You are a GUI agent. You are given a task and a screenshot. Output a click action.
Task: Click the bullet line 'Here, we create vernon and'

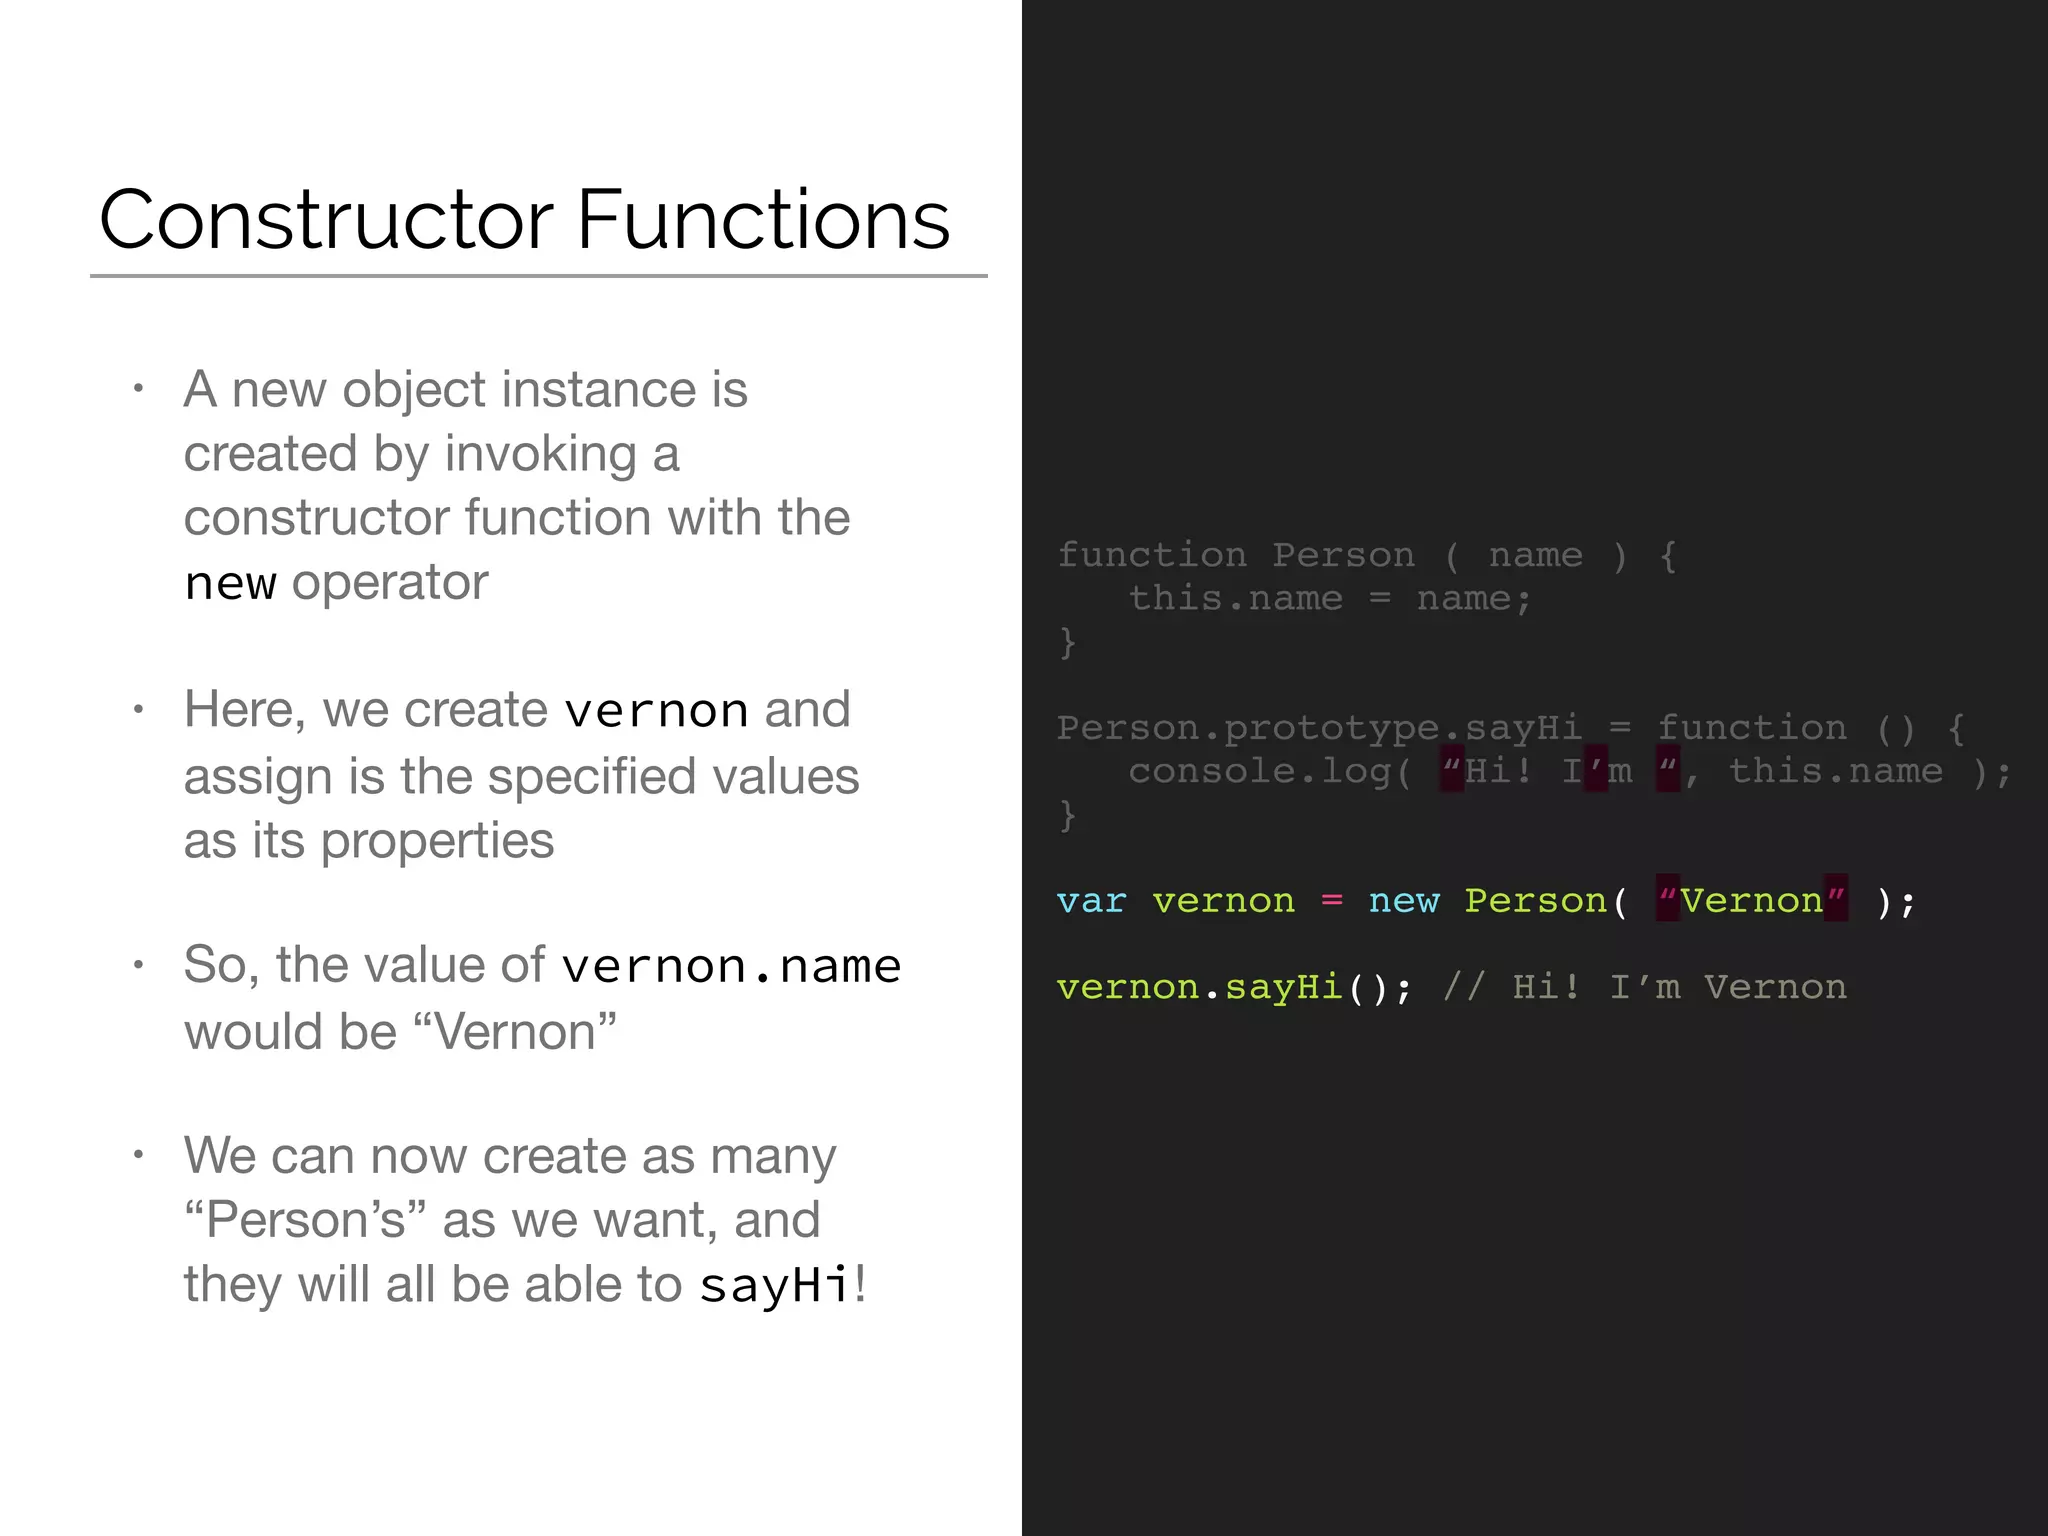517,710
